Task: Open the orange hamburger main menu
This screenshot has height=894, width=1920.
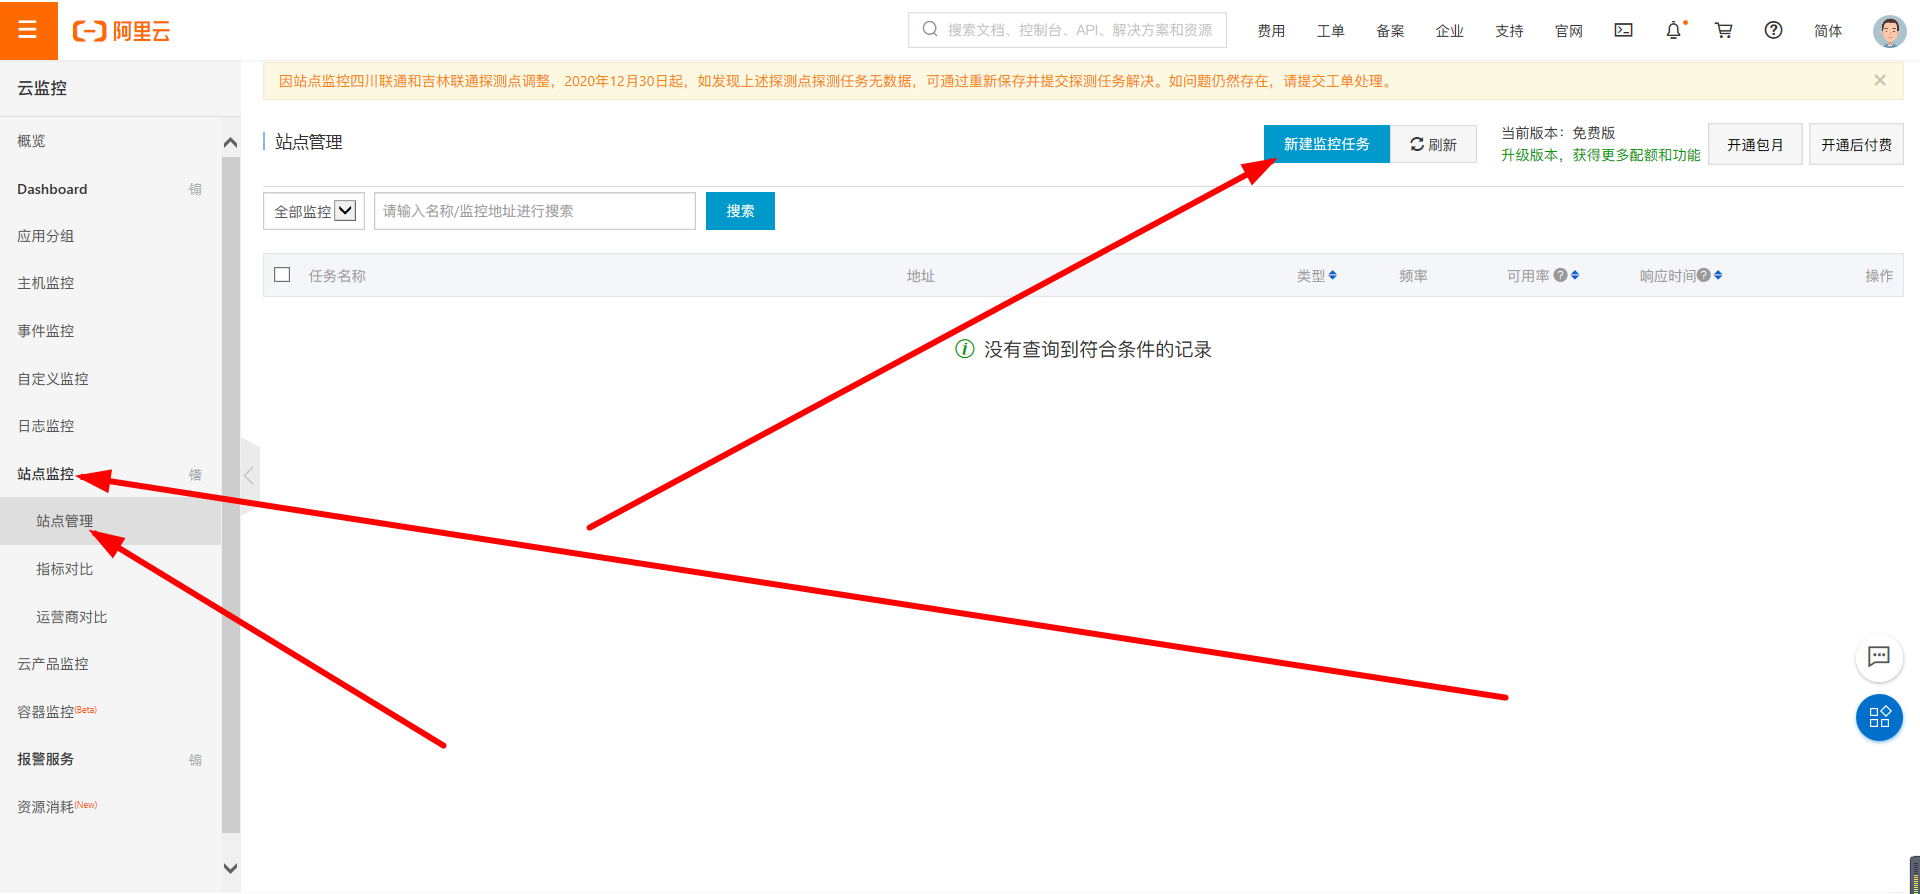Action: pos(28,30)
